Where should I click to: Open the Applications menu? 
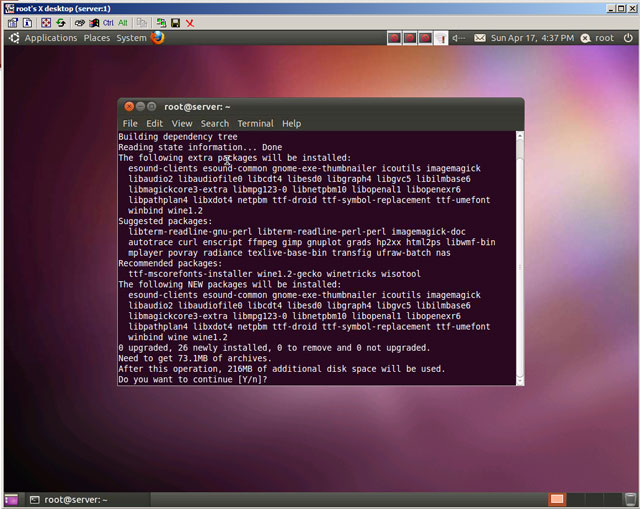pos(51,38)
